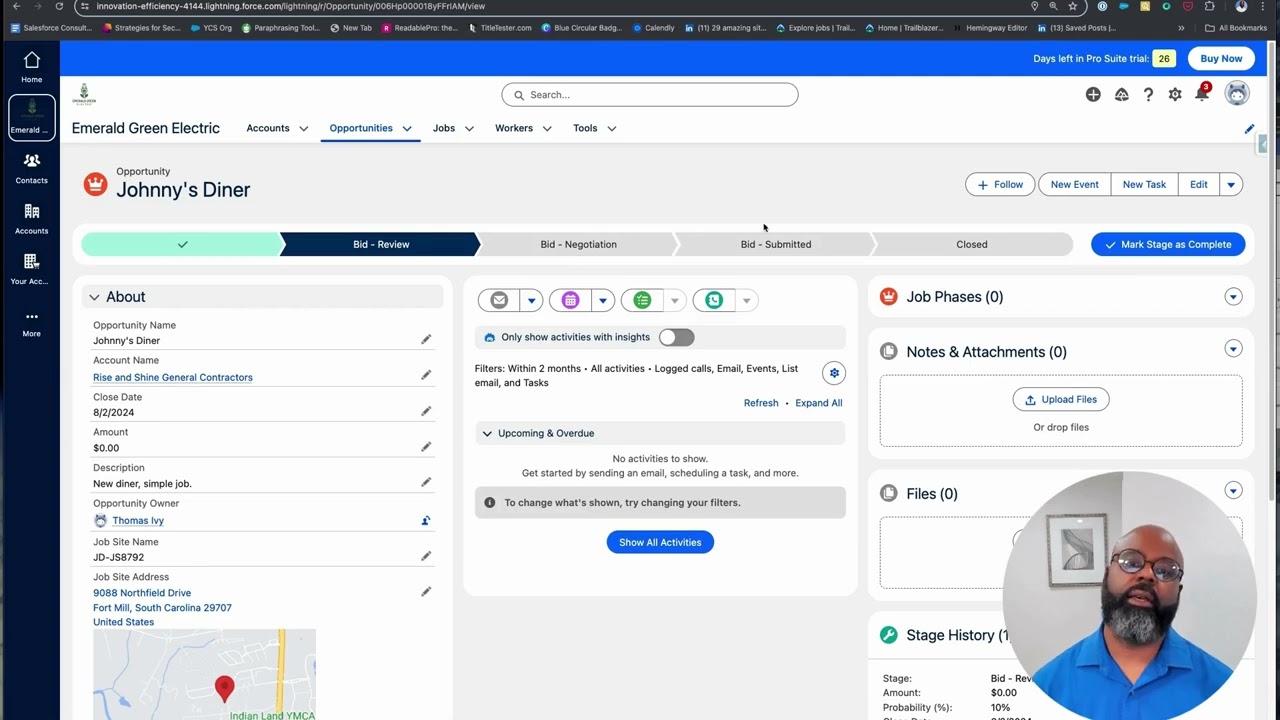This screenshot has height=720, width=1280.
Task: Click Upload Files in Notes & Attachments
Action: [x=1061, y=399]
